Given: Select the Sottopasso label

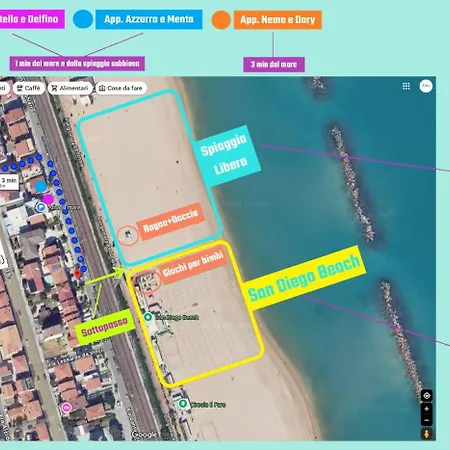Looking at the screenshot, I should 104,327.
